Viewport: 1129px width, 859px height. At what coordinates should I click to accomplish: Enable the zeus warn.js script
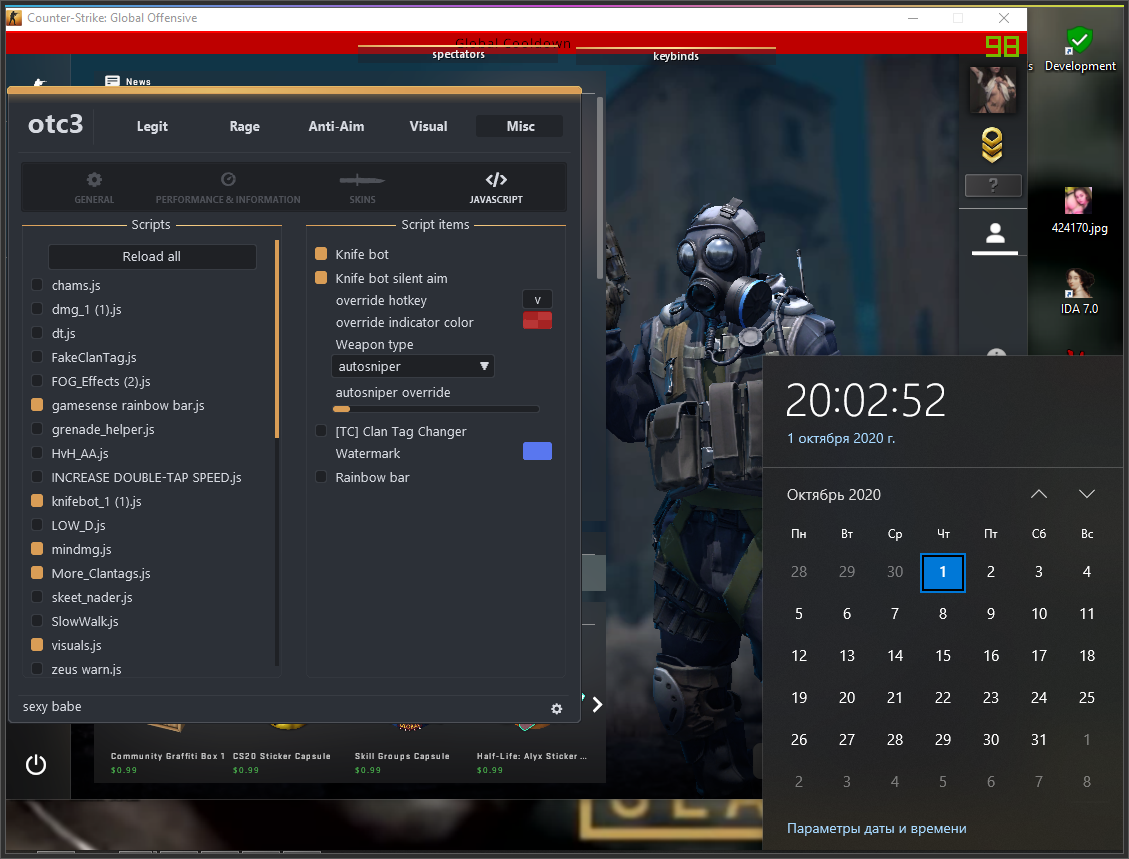tap(37, 669)
